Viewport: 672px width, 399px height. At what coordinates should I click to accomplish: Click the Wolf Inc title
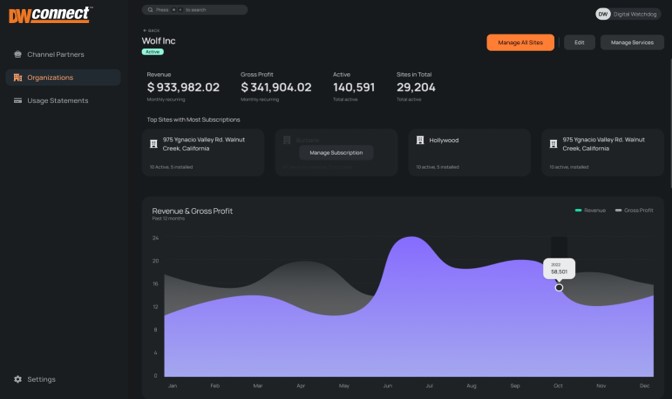[159, 41]
